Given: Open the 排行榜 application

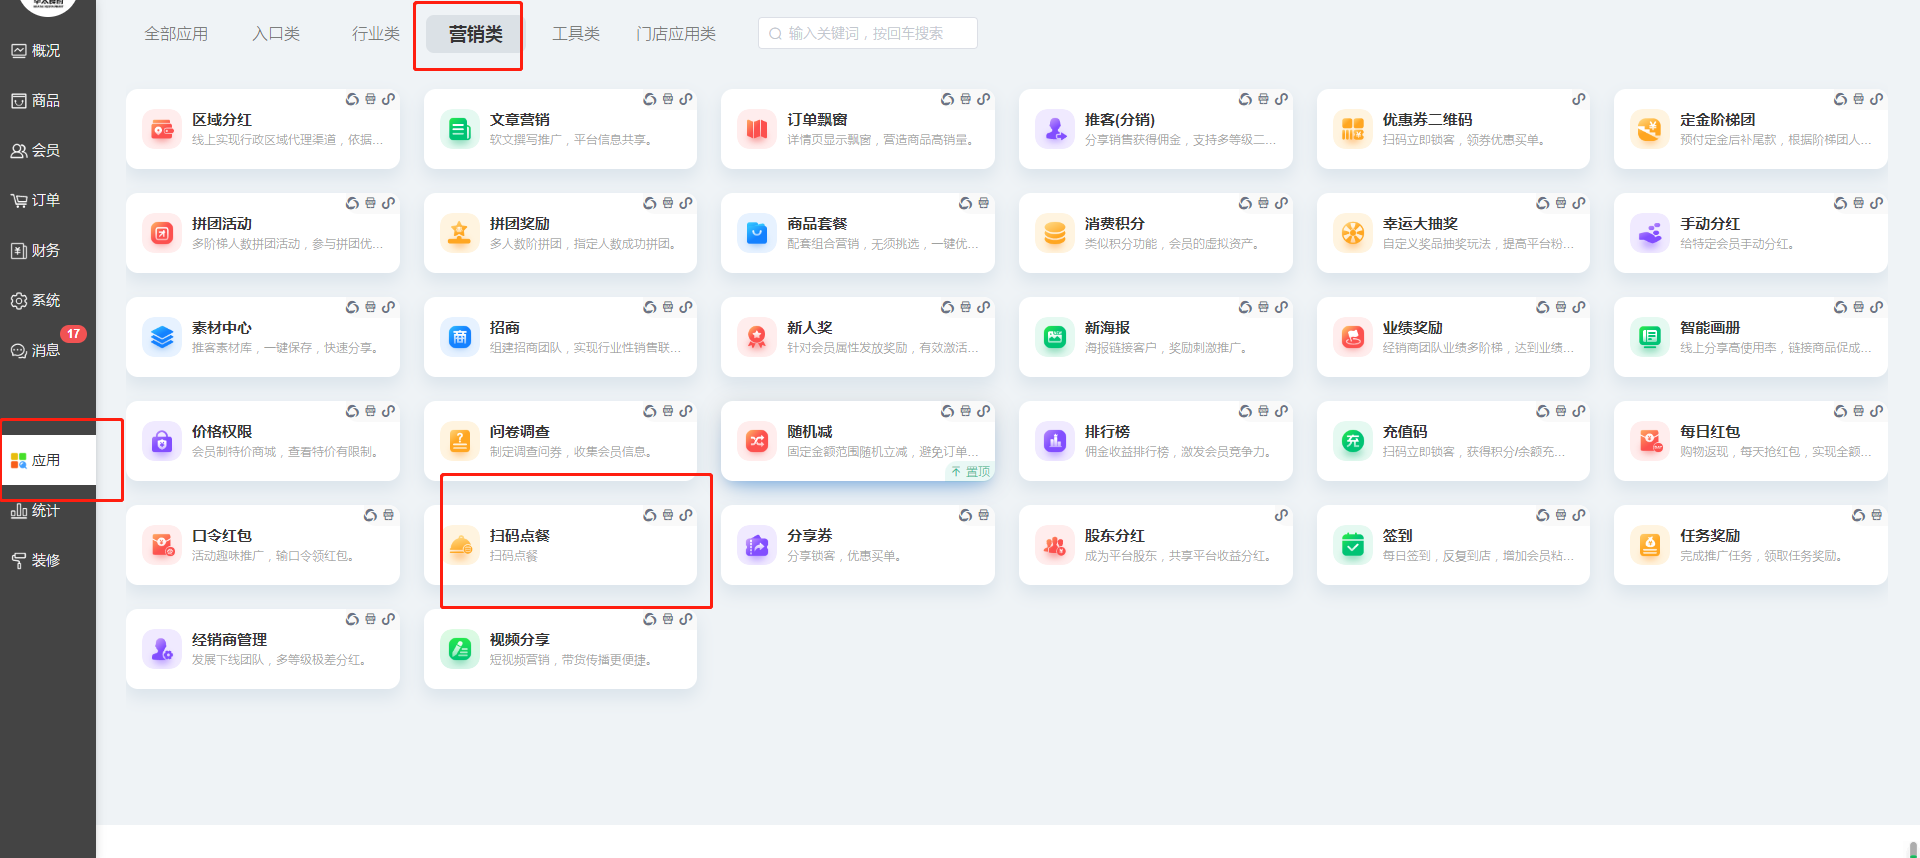Looking at the screenshot, I should click(x=1154, y=441).
